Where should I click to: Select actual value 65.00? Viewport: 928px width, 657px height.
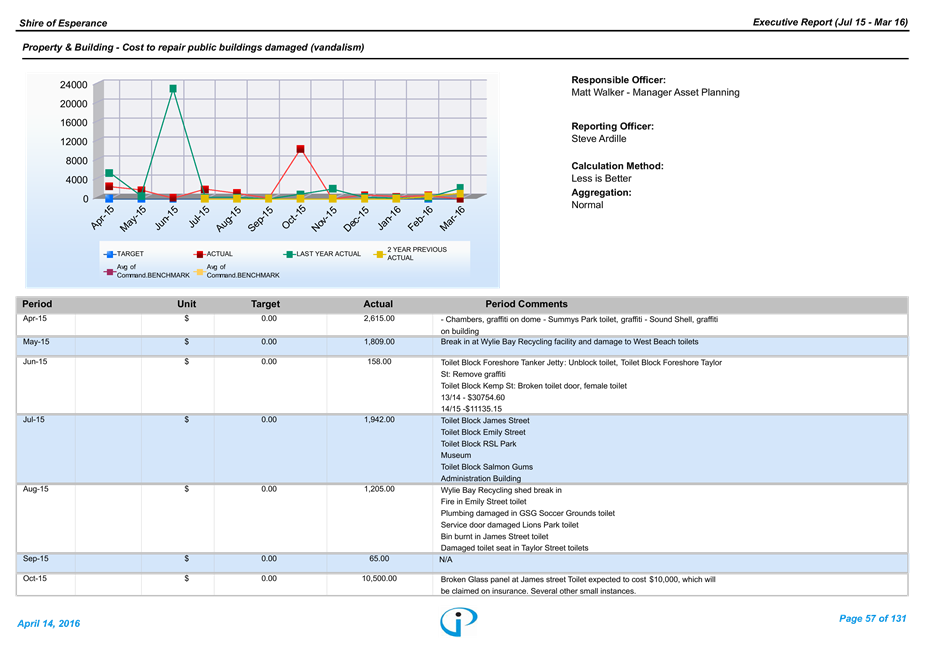(x=379, y=558)
